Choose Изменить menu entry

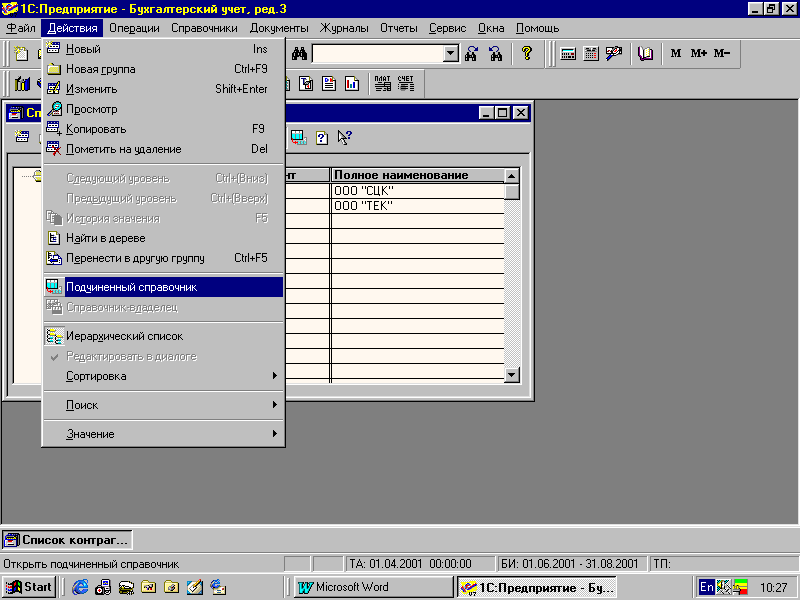(x=163, y=89)
